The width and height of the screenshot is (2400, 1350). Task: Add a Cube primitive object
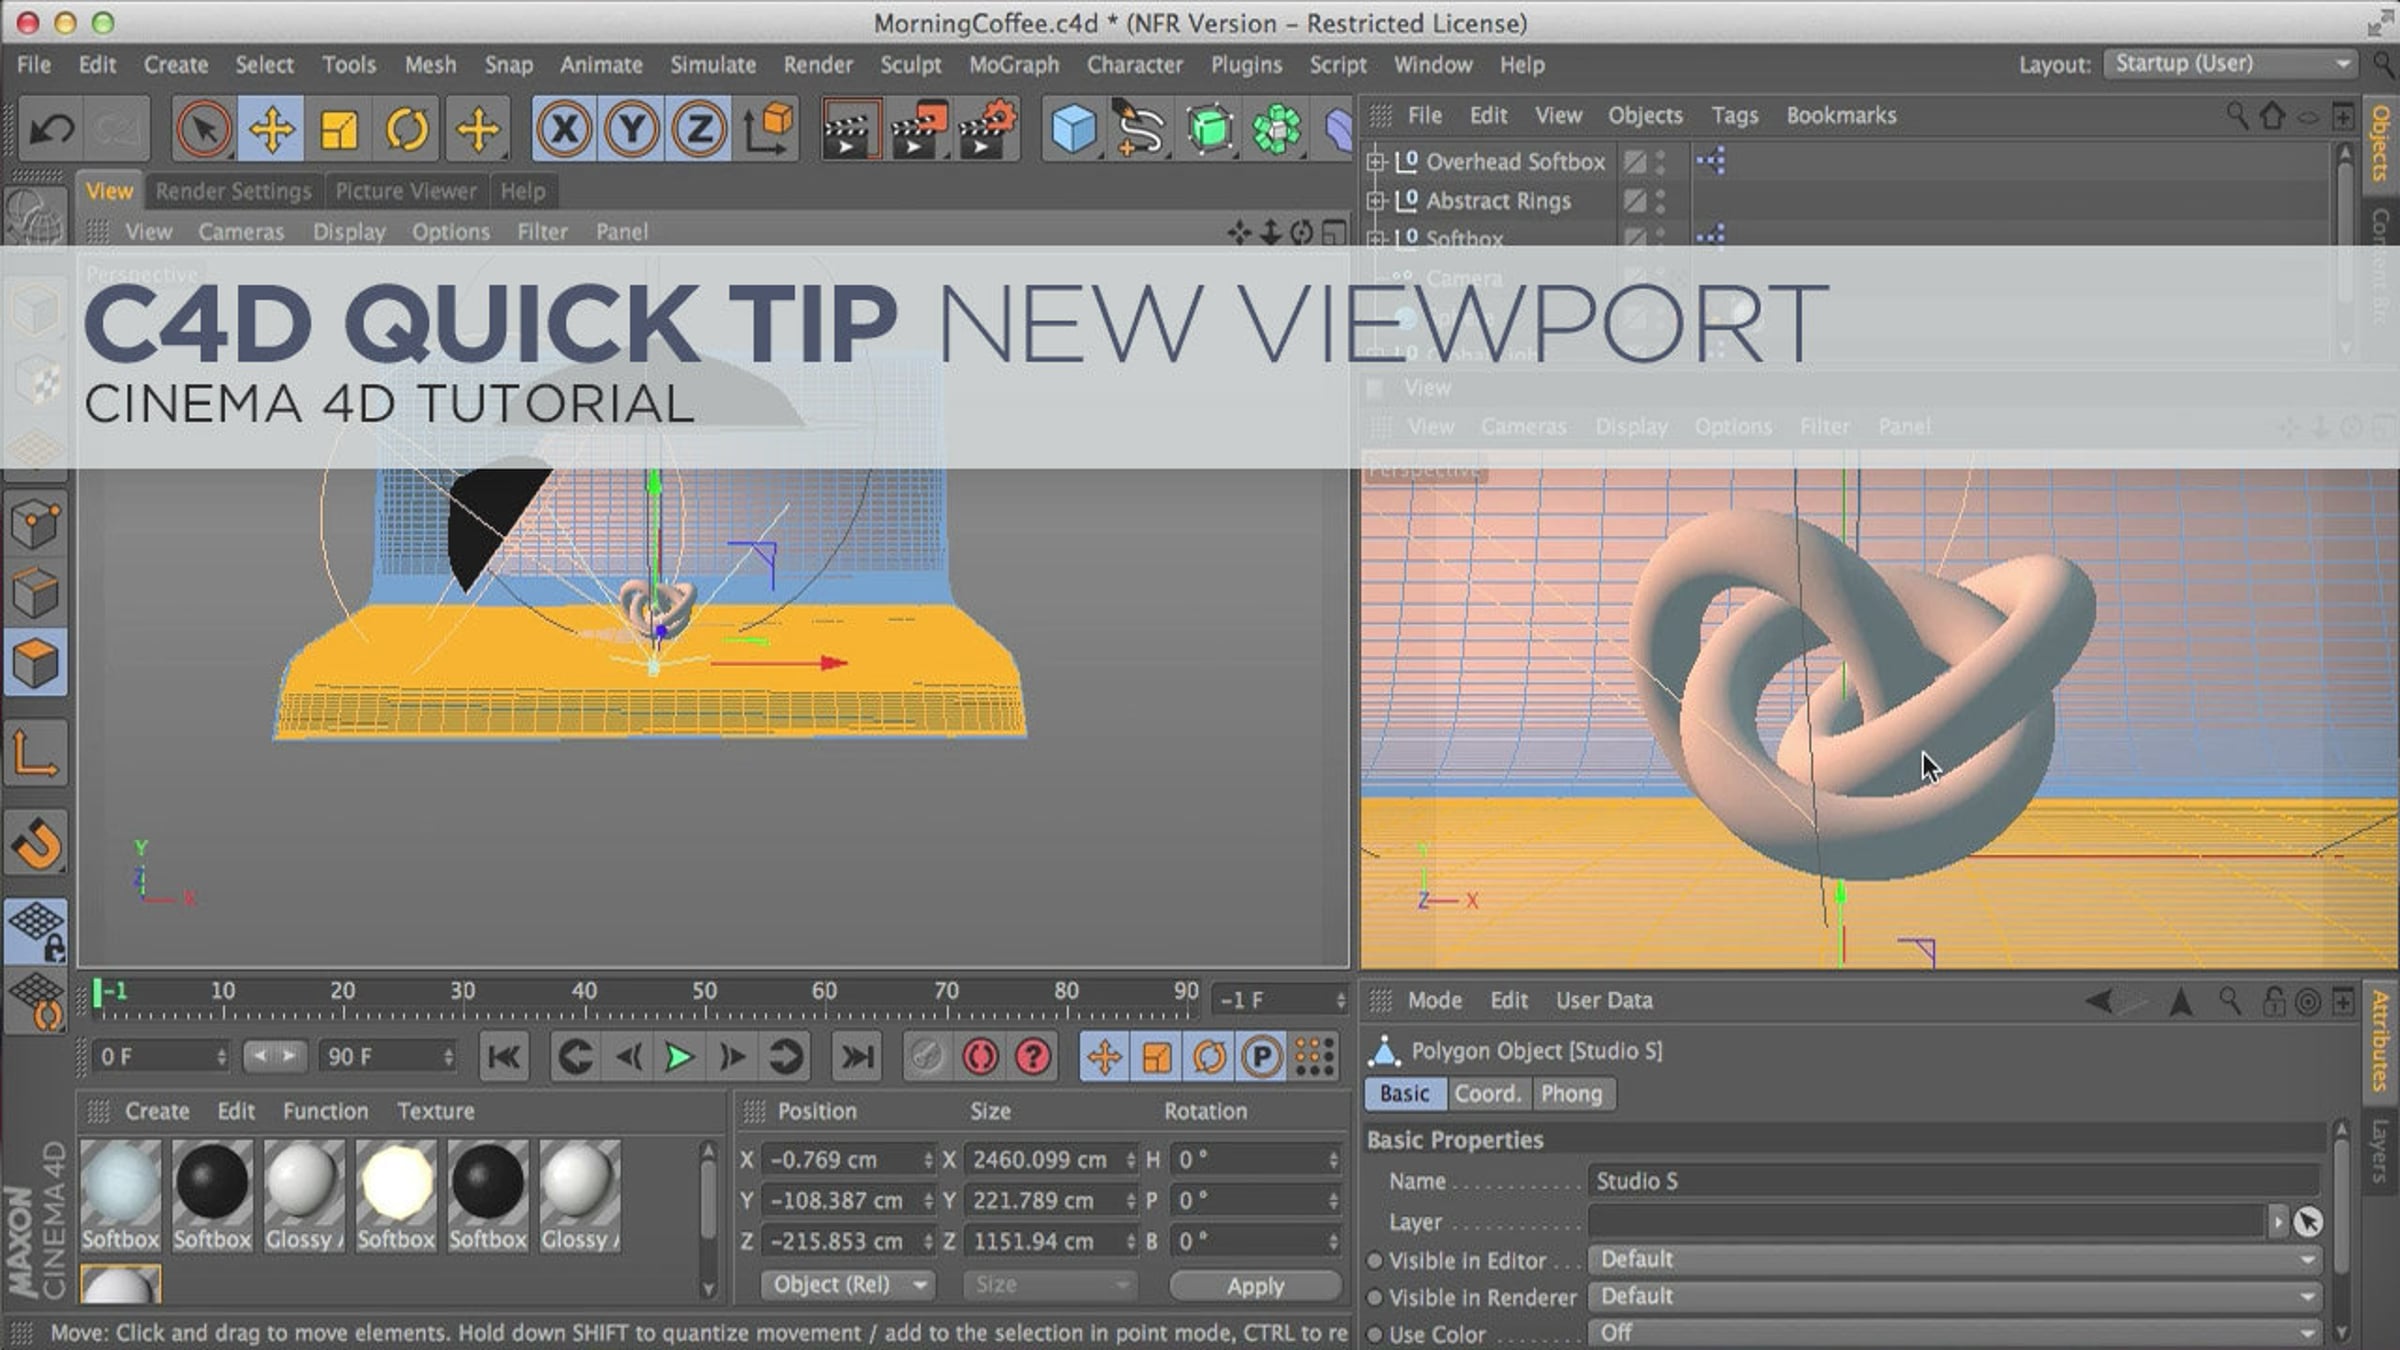[1074, 130]
